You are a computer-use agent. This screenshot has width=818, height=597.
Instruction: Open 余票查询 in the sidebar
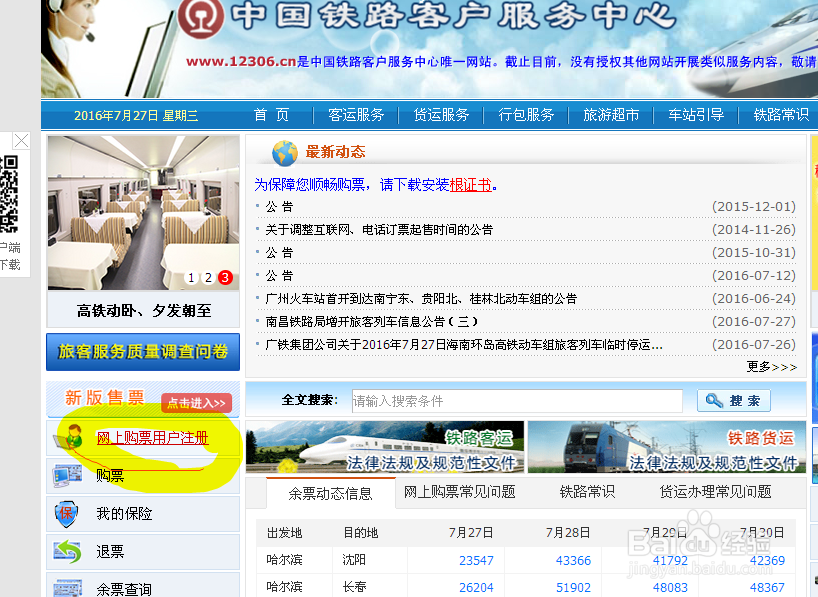tap(124, 589)
